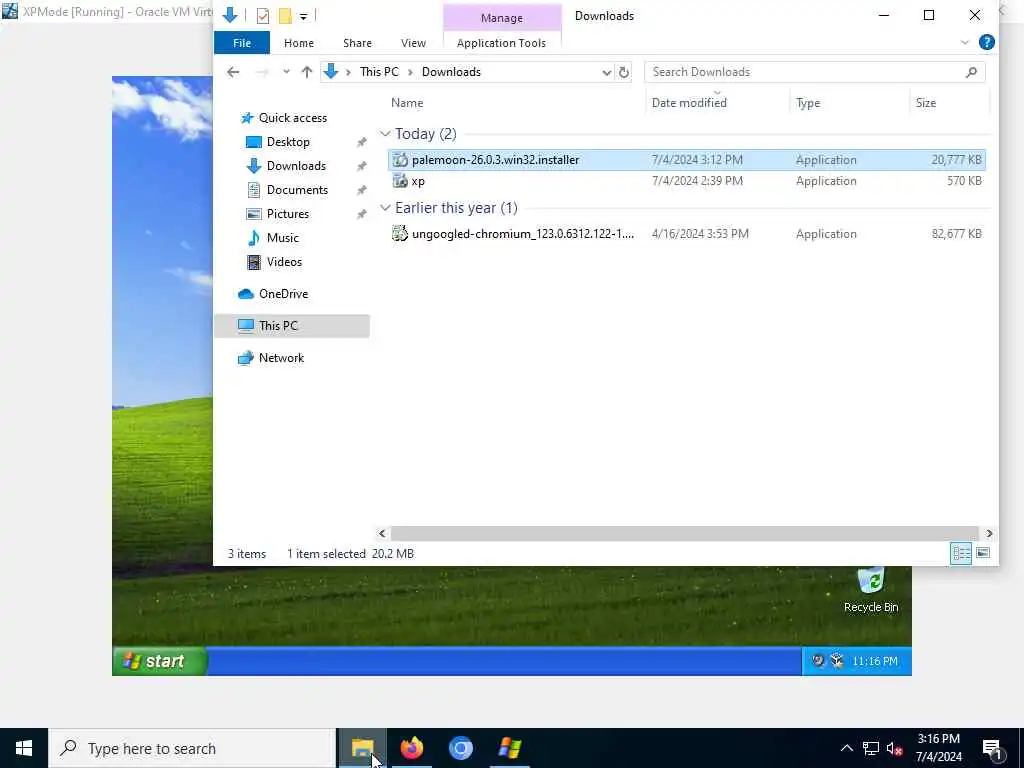Select the Application Tools tab
The width and height of the screenshot is (1024, 768).
[501, 43]
